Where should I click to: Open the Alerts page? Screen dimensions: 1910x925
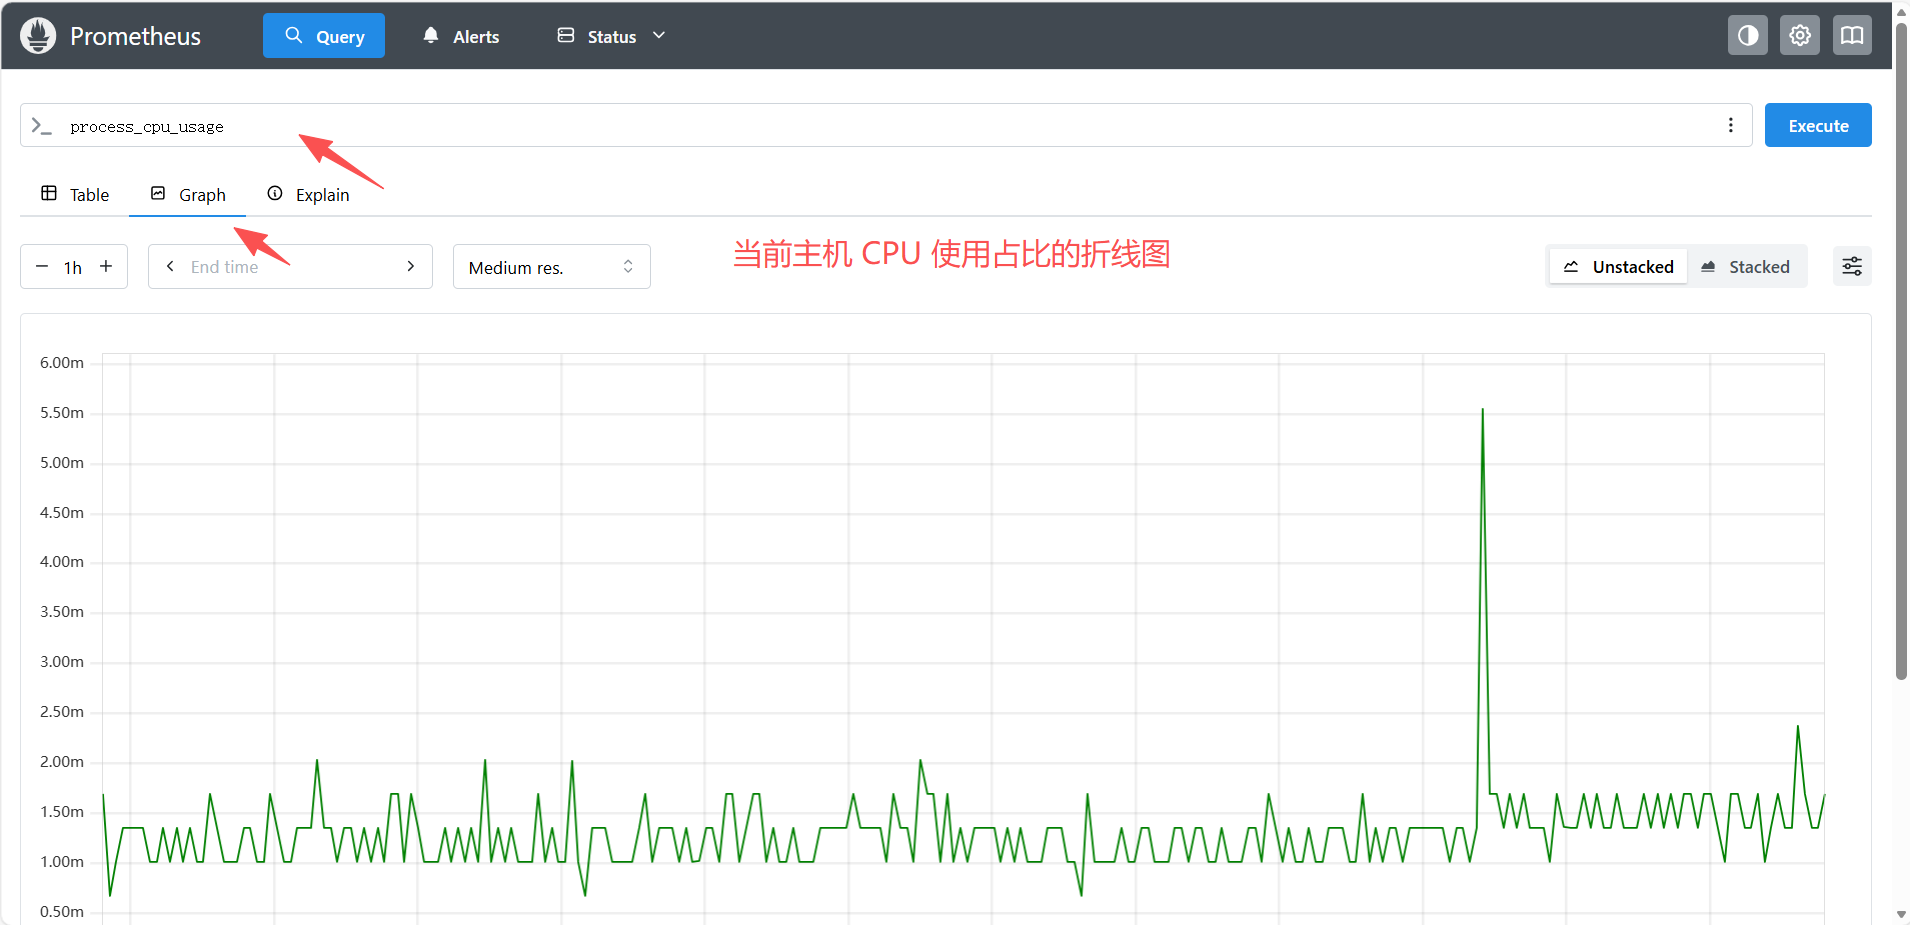point(461,36)
